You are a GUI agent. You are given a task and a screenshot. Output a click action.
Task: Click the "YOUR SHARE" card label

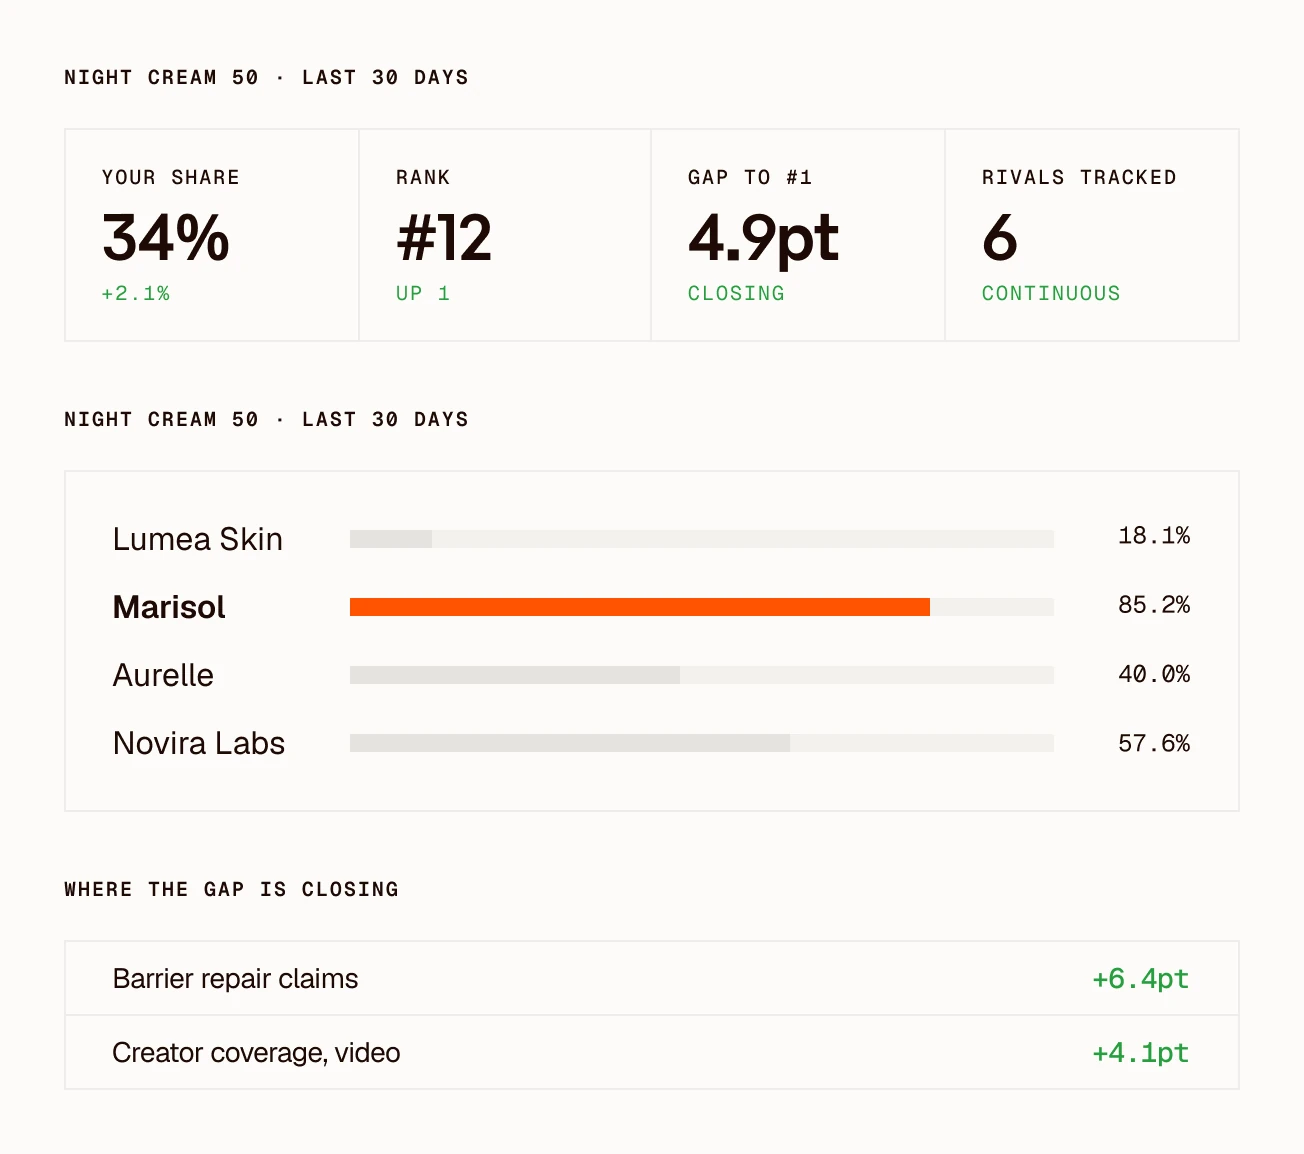pos(170,177)
